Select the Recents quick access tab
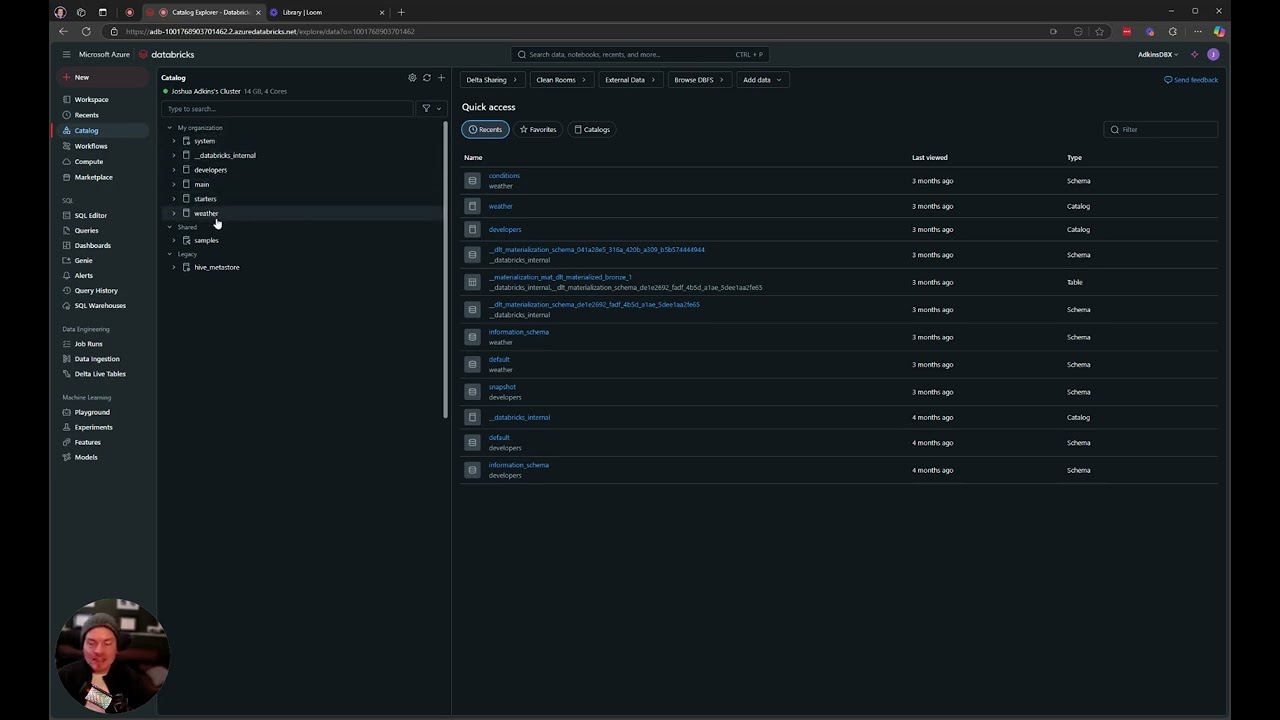The image size is (1280, 720). tap(485, 129)
